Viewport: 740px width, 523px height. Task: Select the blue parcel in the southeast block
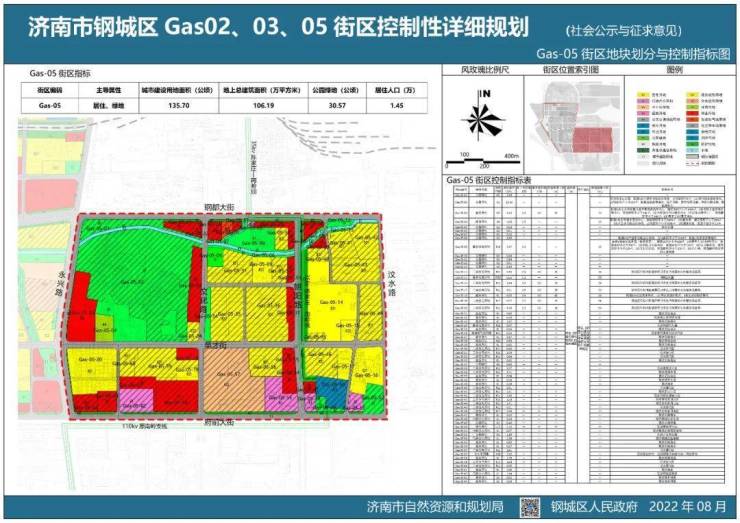(x=332, y=392)
